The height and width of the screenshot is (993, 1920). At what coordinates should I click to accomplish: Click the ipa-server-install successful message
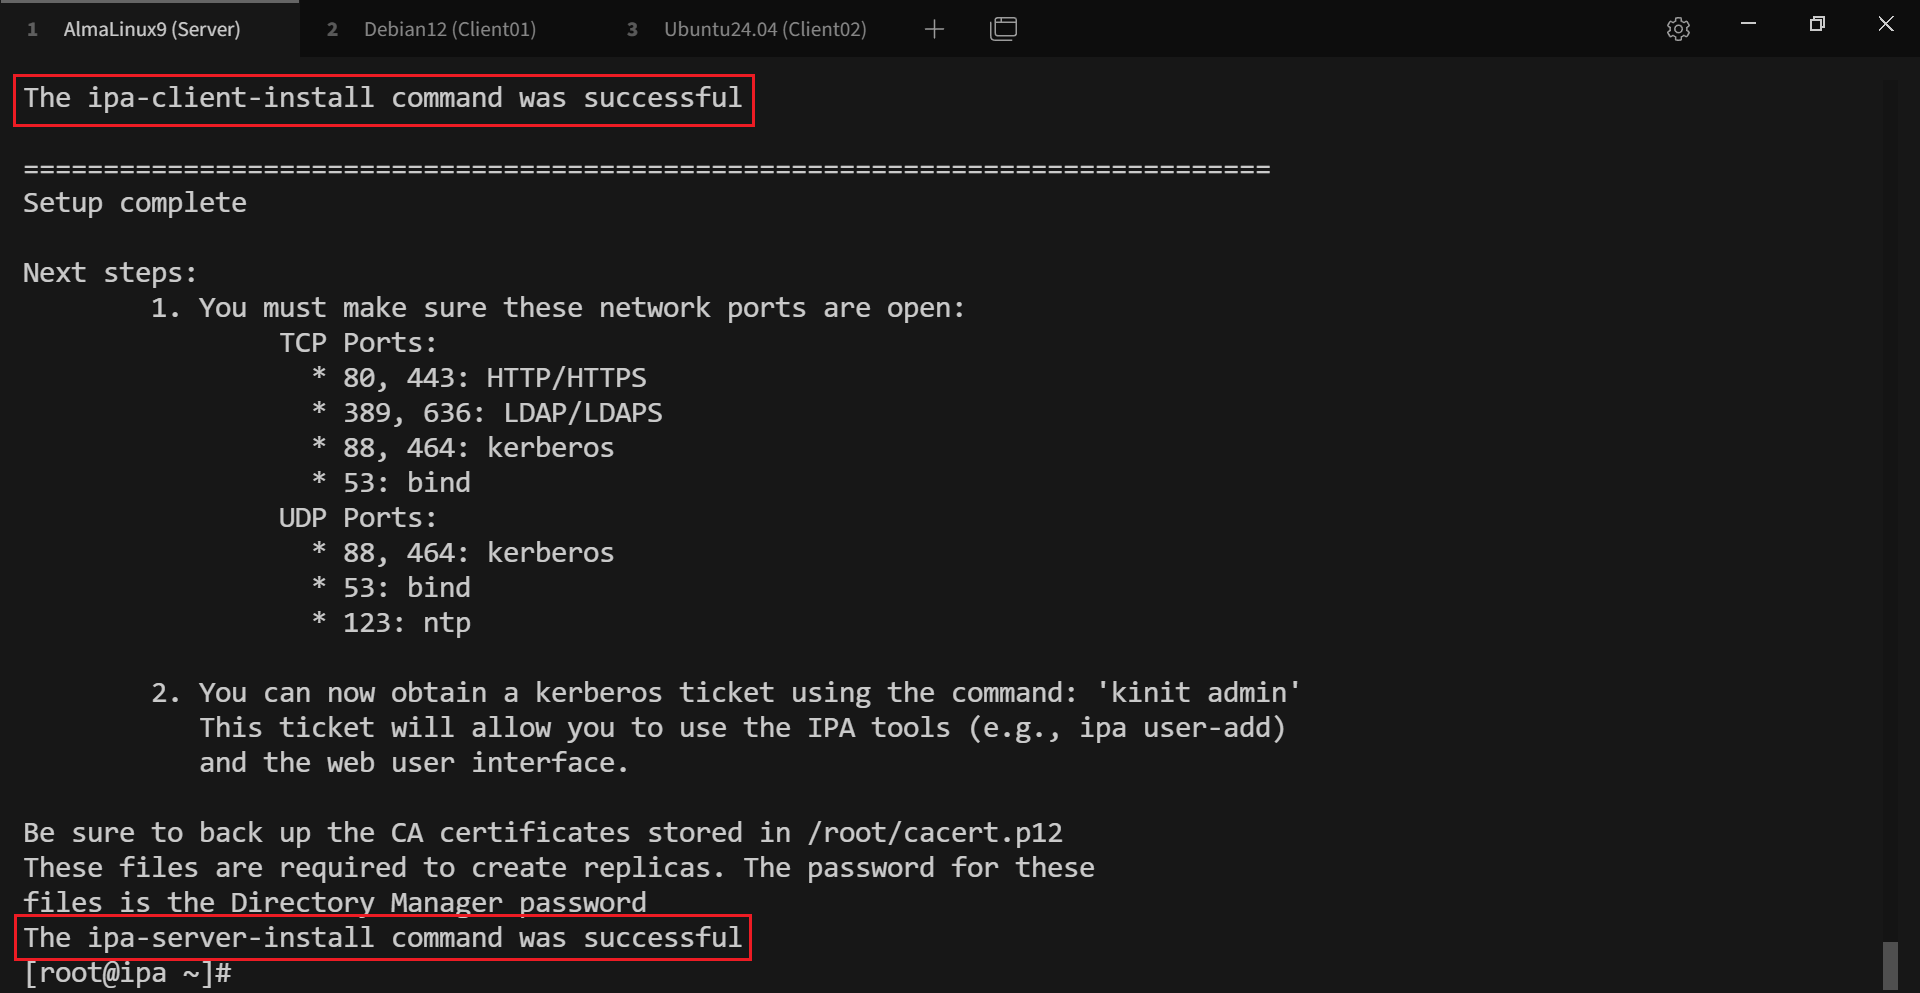pyautogui.click(x=383, y=938)
